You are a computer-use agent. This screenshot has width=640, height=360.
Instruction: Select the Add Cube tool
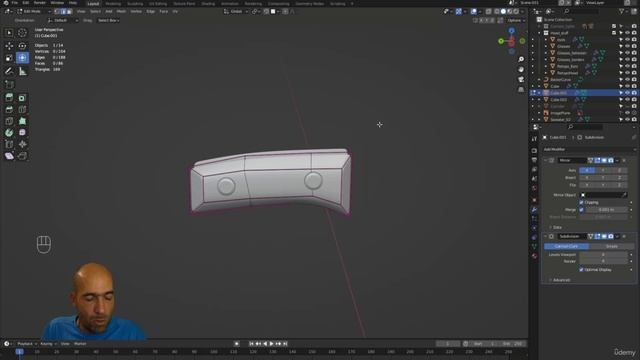[x=9, y=84]
